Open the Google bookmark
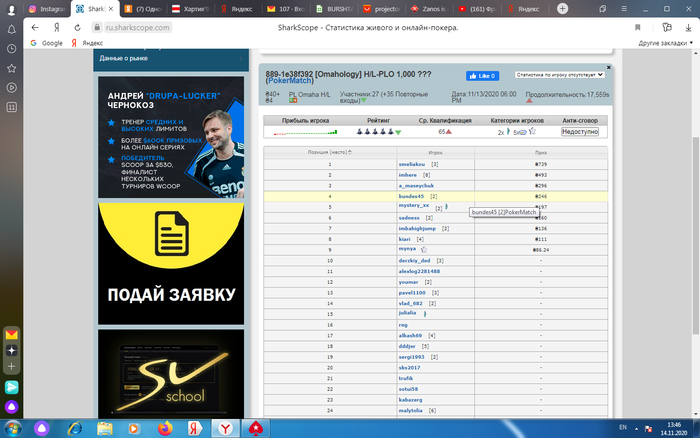 point(46,43)
